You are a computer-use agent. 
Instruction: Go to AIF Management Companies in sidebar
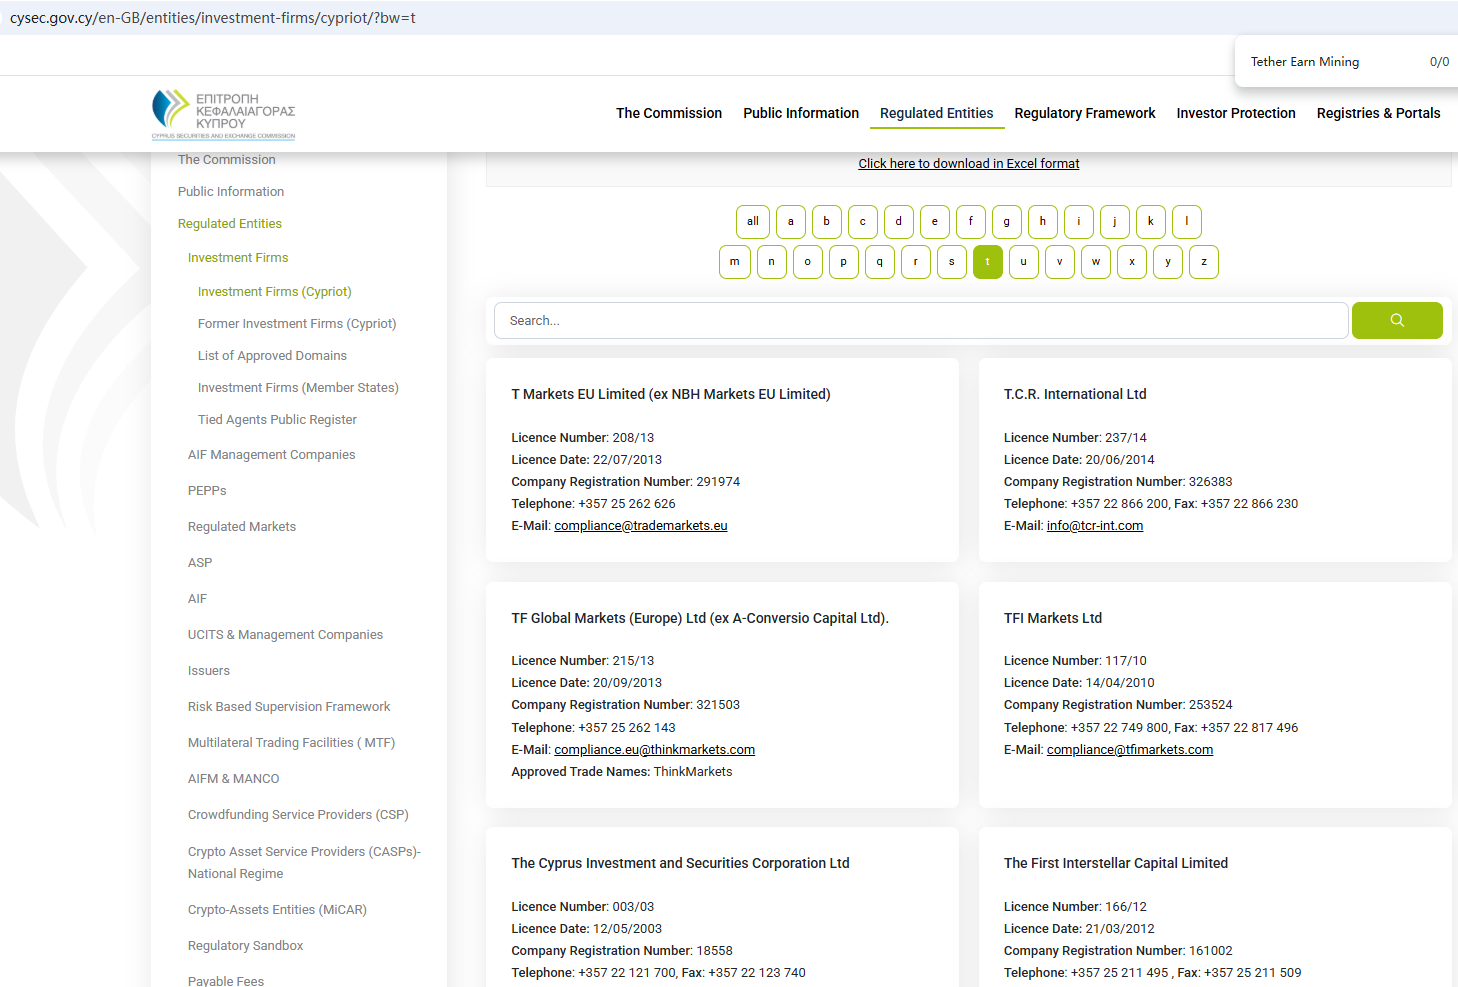coord(271,455)
